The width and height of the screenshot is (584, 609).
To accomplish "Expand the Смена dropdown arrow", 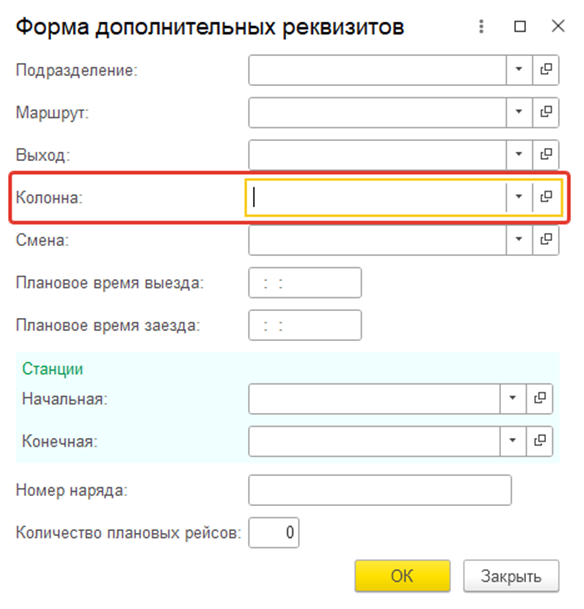I will [519, 239].
